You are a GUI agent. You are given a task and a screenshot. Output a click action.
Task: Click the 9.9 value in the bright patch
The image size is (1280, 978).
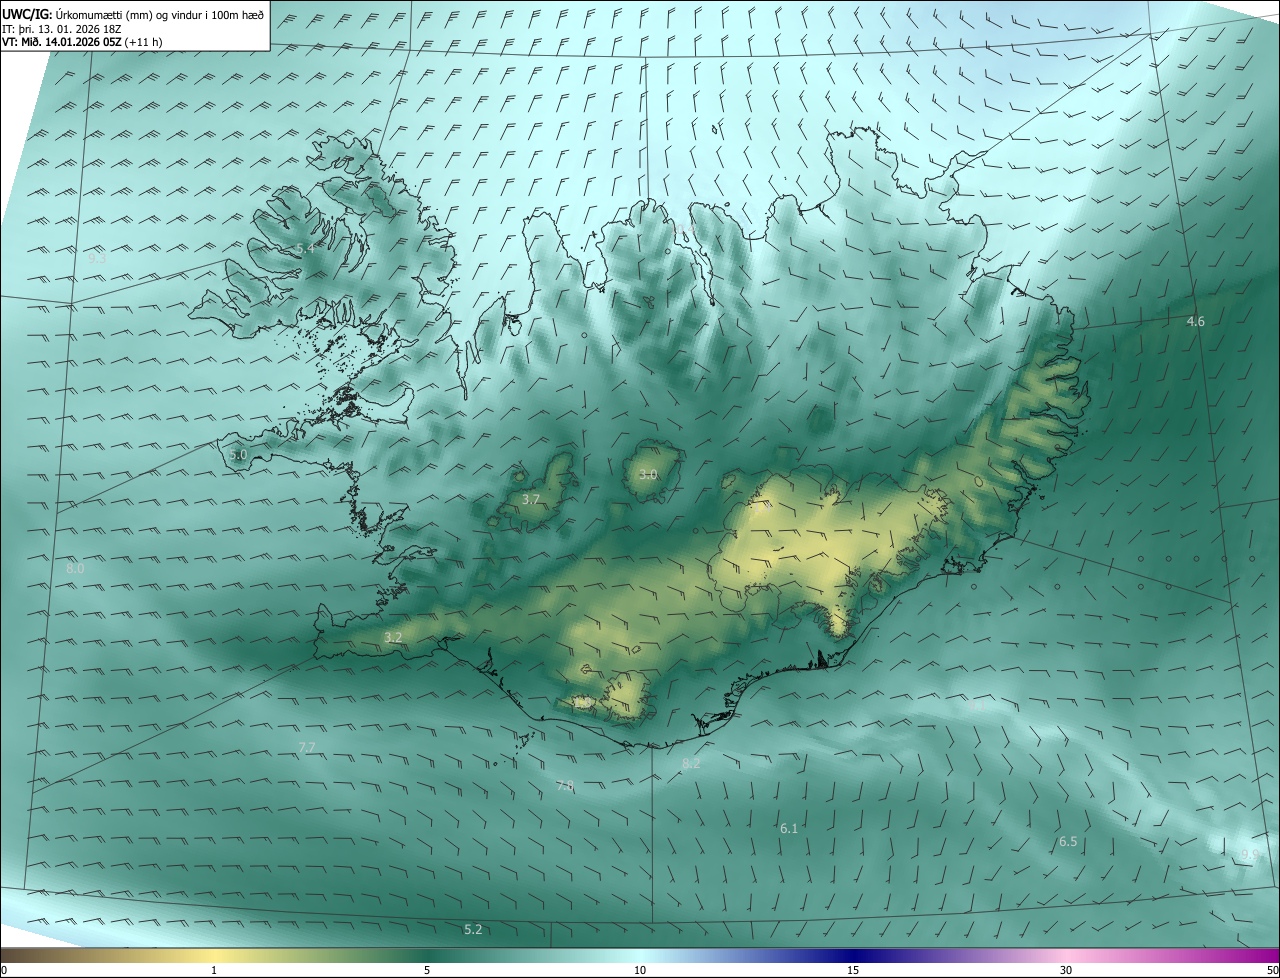1250,854
